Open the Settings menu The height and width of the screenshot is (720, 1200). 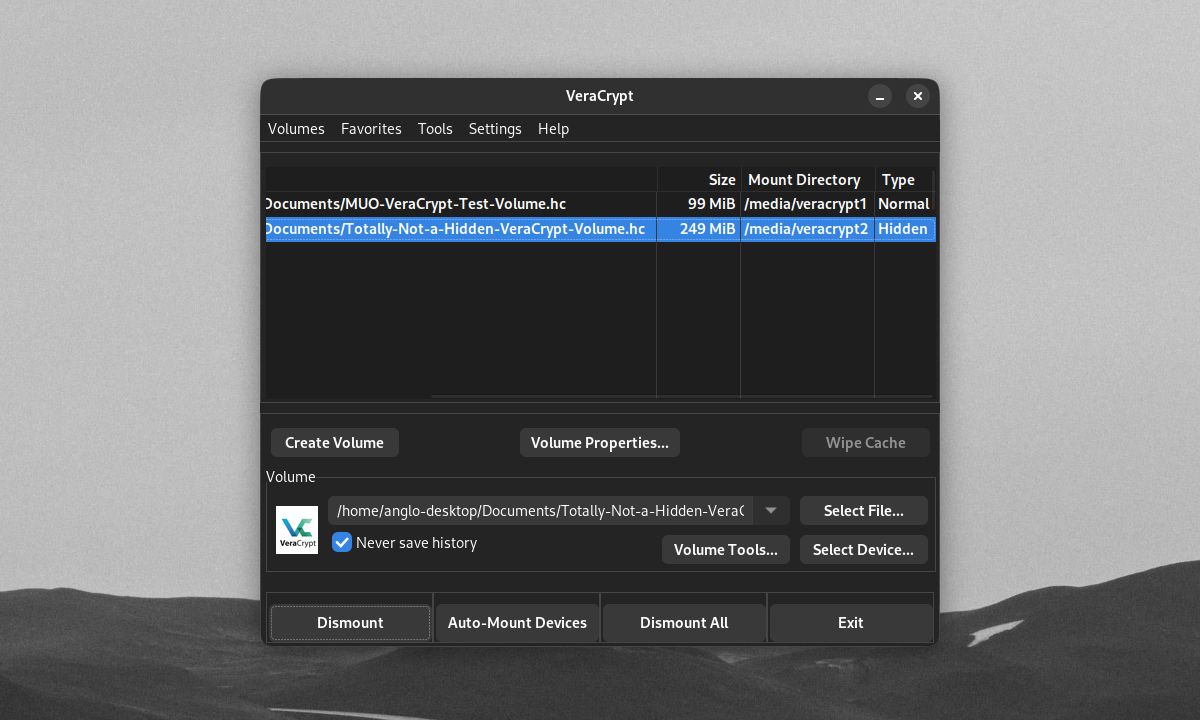point(495,129)
